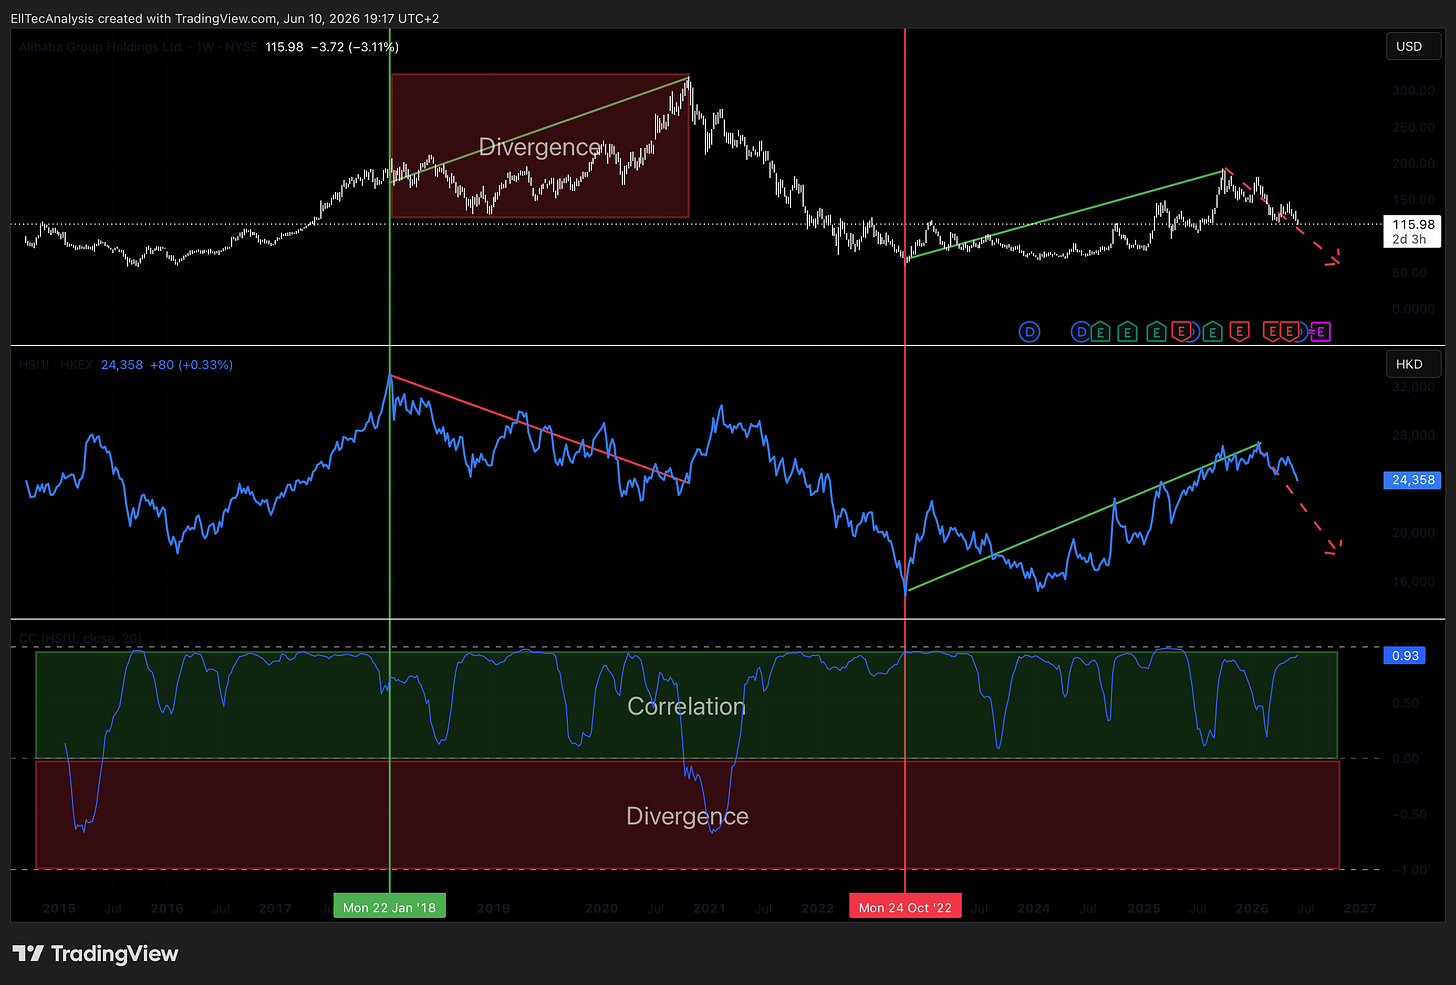1456x985 pixels.
Task: Select the CC (HSI1!, close, 20) indicator legend
Action: pos(80,638)
